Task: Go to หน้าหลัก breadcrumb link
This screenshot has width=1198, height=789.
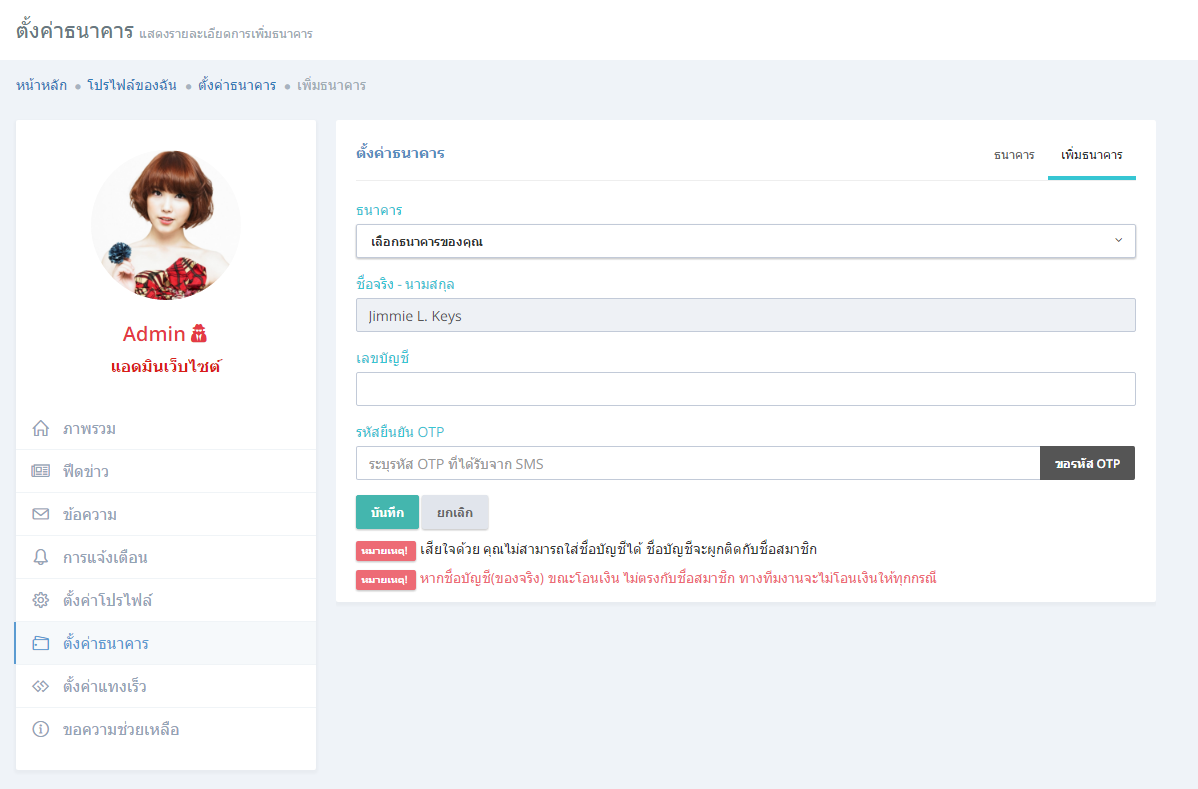Action: coord(42,86)
